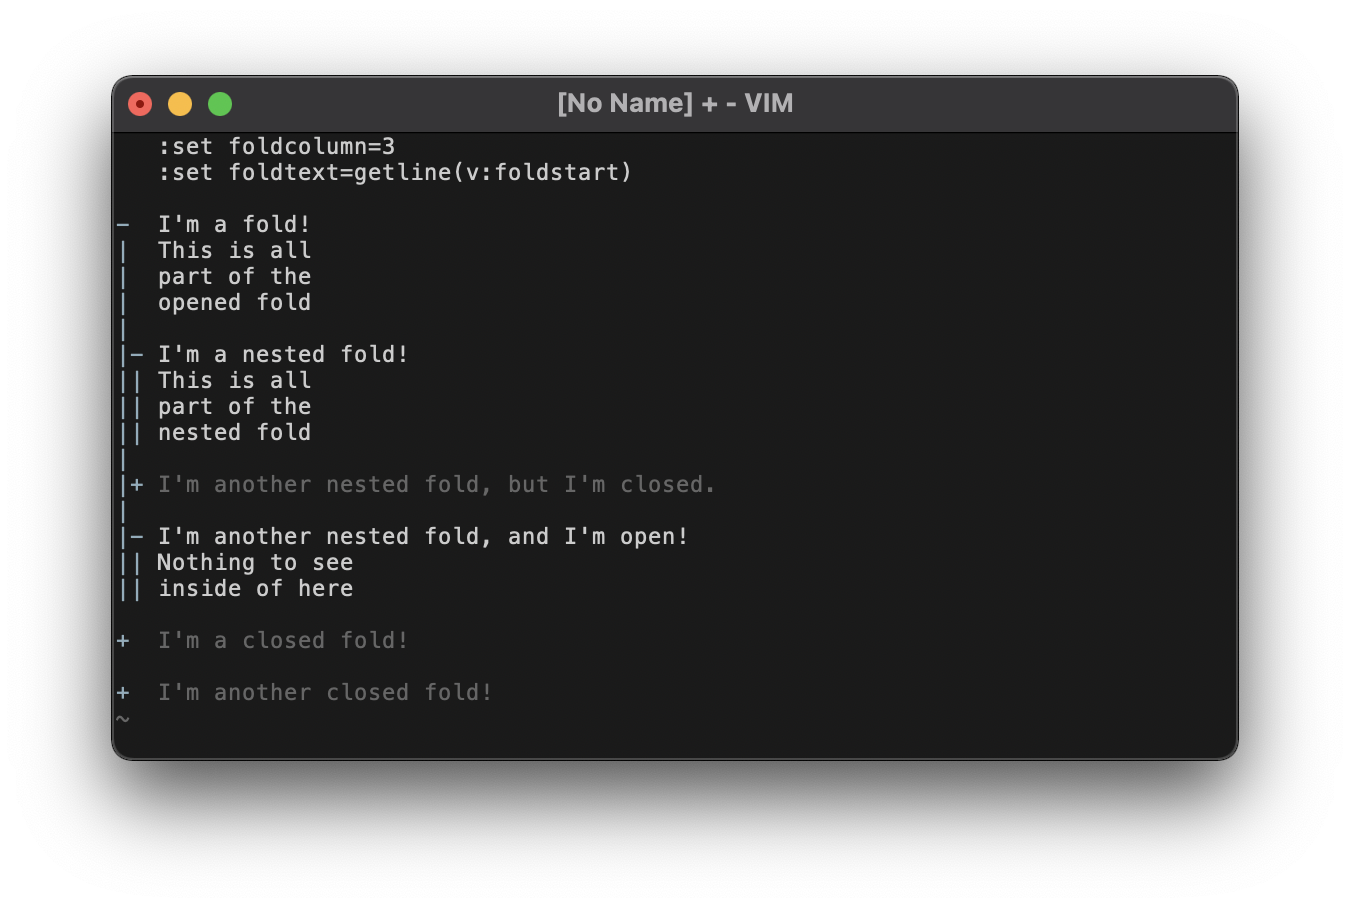Click the plus sign in the fold column for the closed nested fold

135,484
